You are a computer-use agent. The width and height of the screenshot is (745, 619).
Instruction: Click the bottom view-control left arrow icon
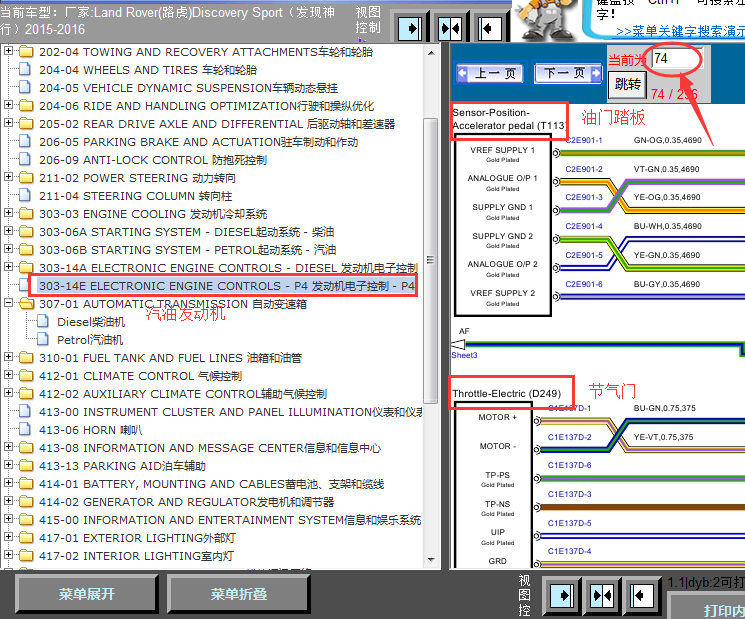point(641,595)
